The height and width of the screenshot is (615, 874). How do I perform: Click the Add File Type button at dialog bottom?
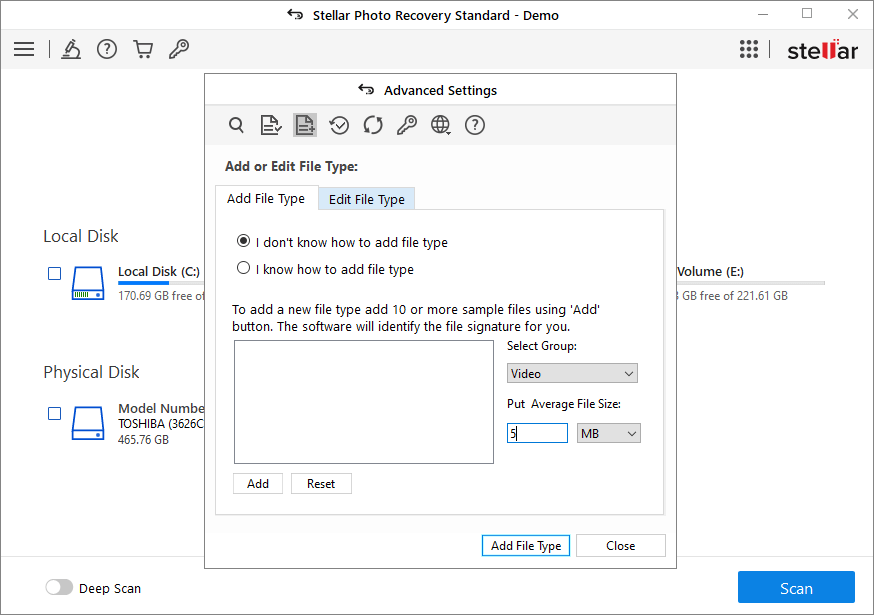click(526, 545)
